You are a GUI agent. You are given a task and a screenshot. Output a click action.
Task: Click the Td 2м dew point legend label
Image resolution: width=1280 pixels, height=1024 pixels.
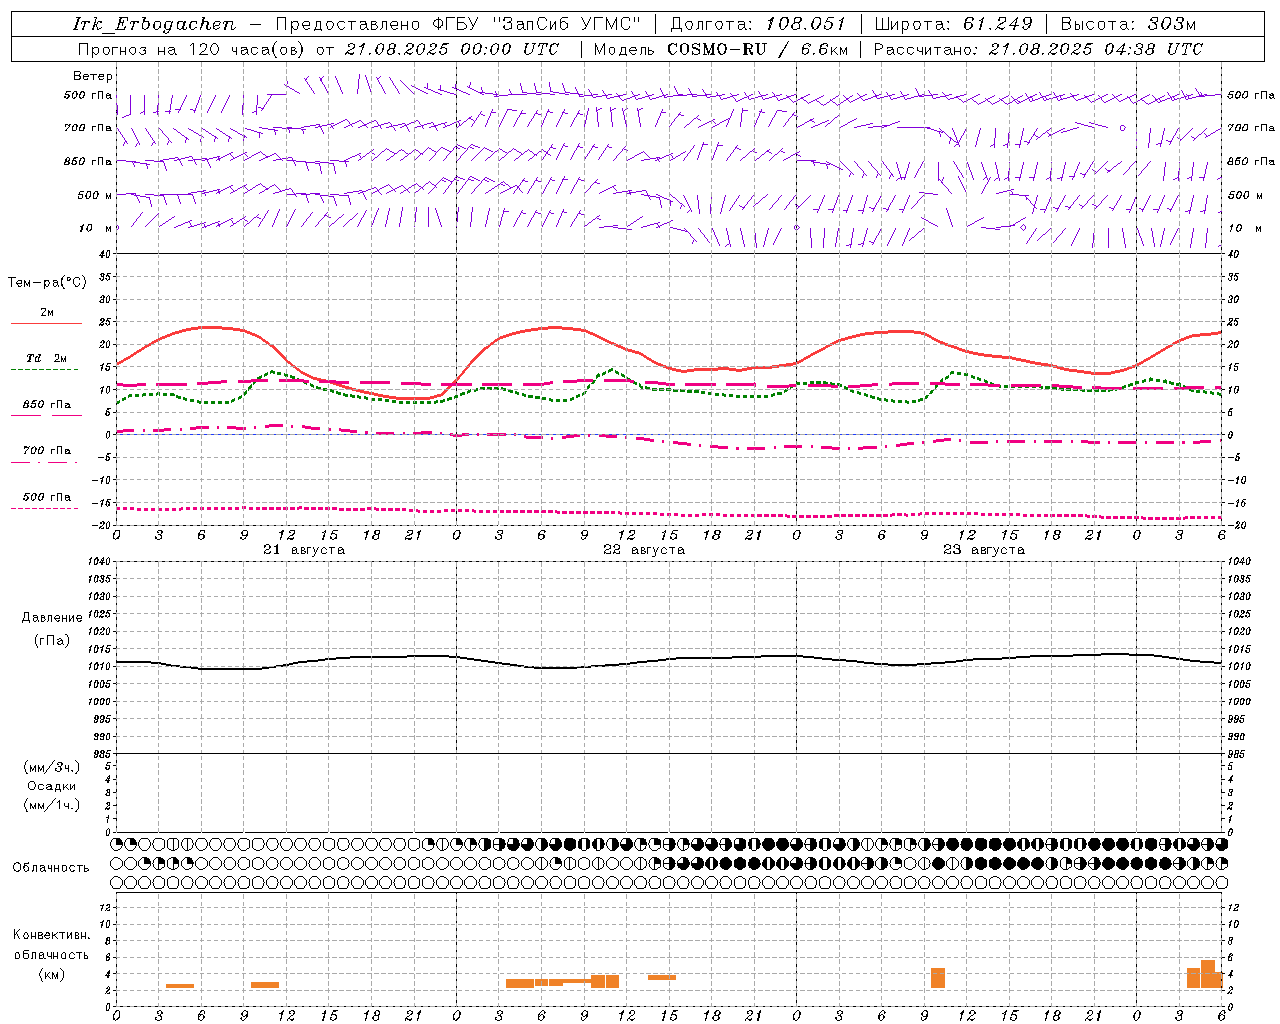(x=47, y=358)
